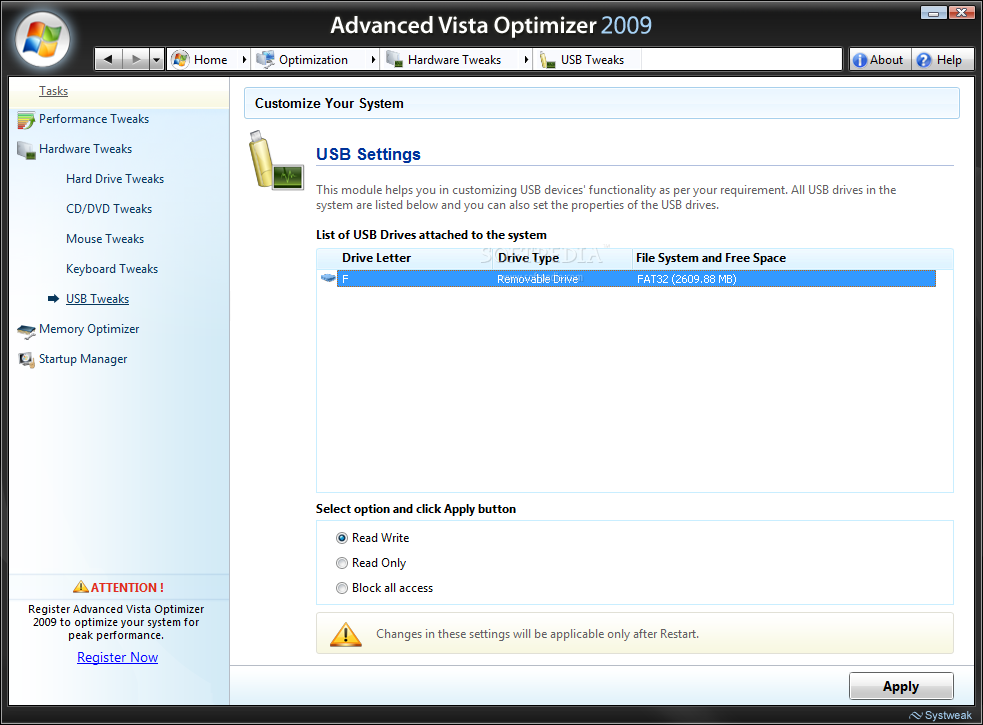The width and height of the screenshot is (983, 725).
Task: Expand the arrow after Hardware Tweaks breadcrumb
Action: [x=526, y=60]
